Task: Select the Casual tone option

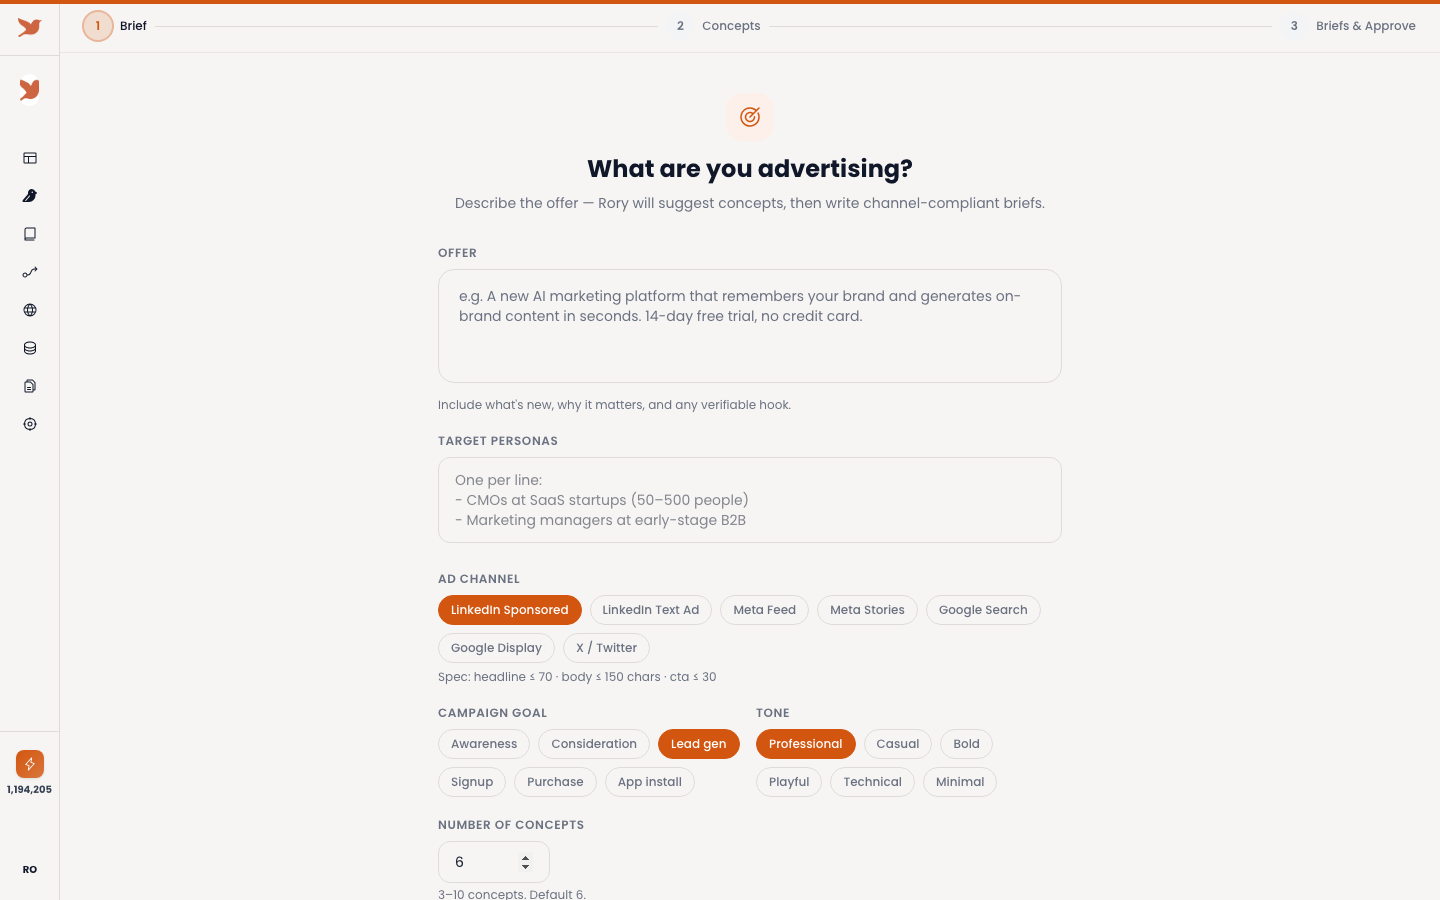Action: [897, 743]
